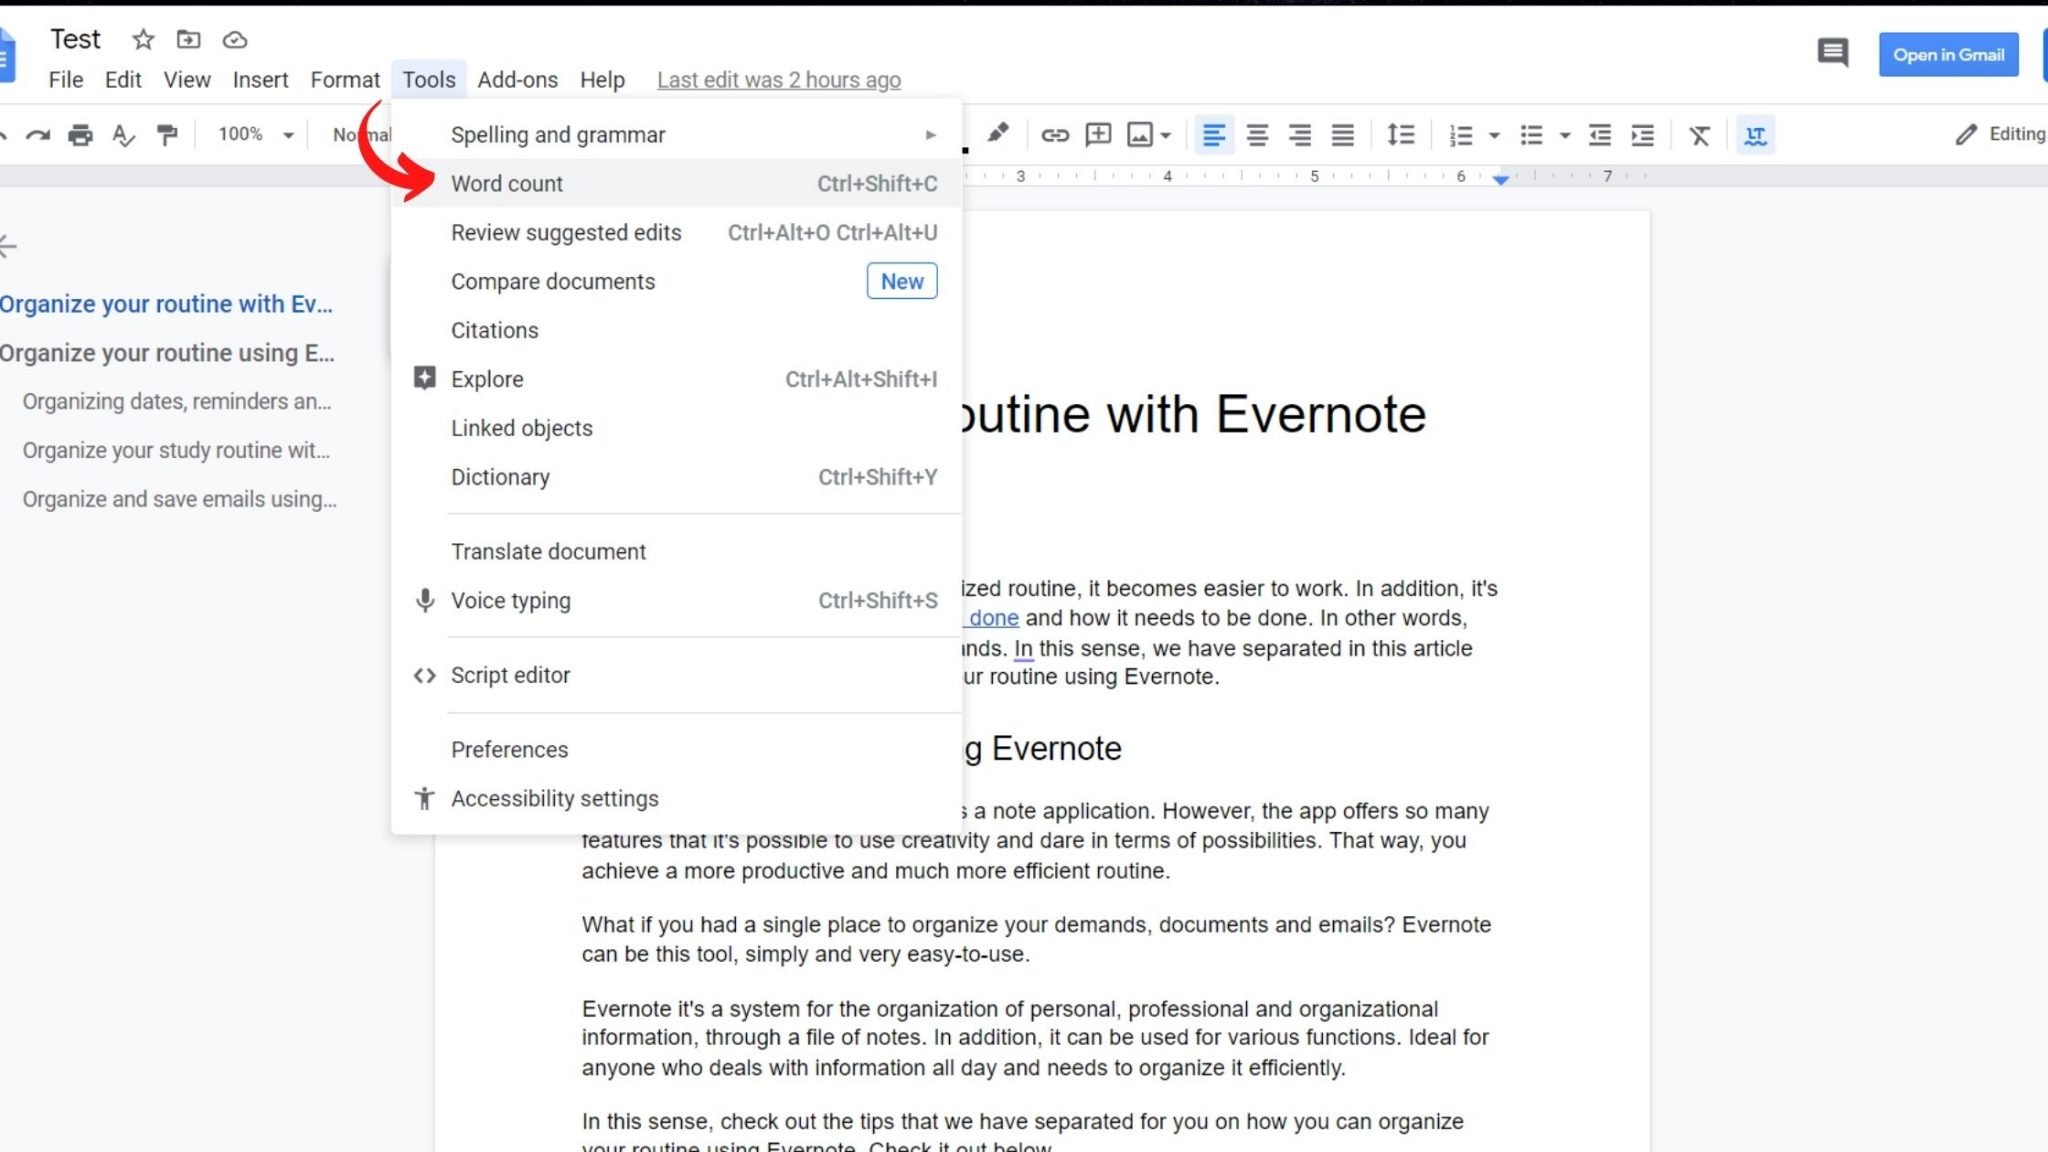
Task: Expand the insert image dropdown arrow
Action: point(1165,135)
